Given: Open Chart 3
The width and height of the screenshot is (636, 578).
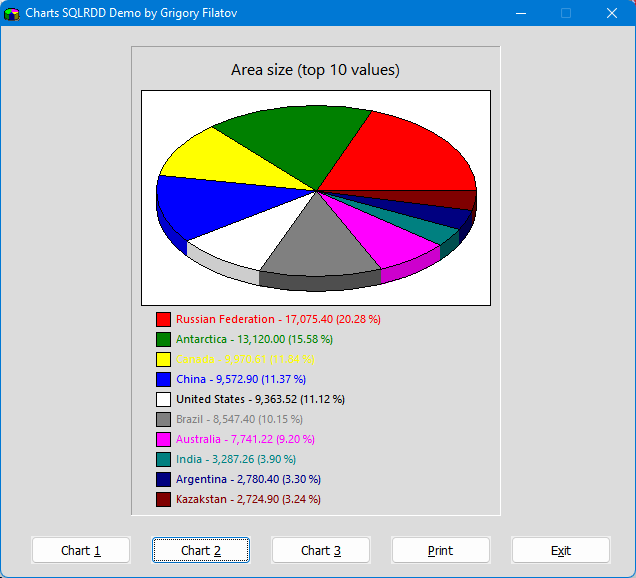Looking at the screenshot, I should point(321,550).
